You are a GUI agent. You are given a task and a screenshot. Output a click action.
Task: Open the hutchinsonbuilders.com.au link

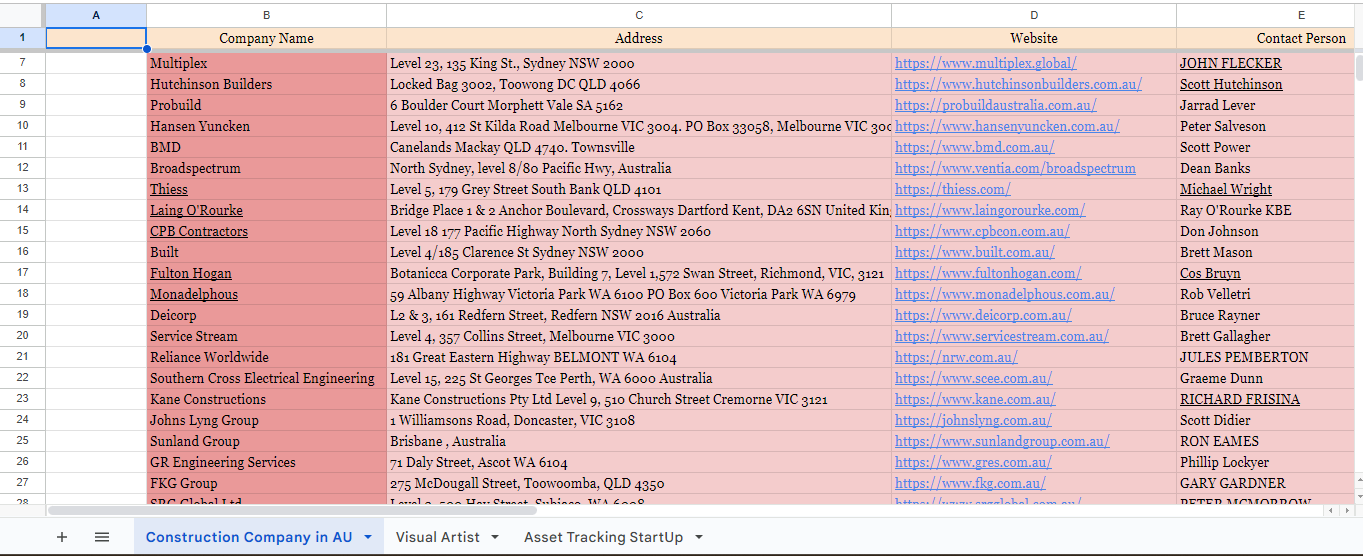point(1018,84)
